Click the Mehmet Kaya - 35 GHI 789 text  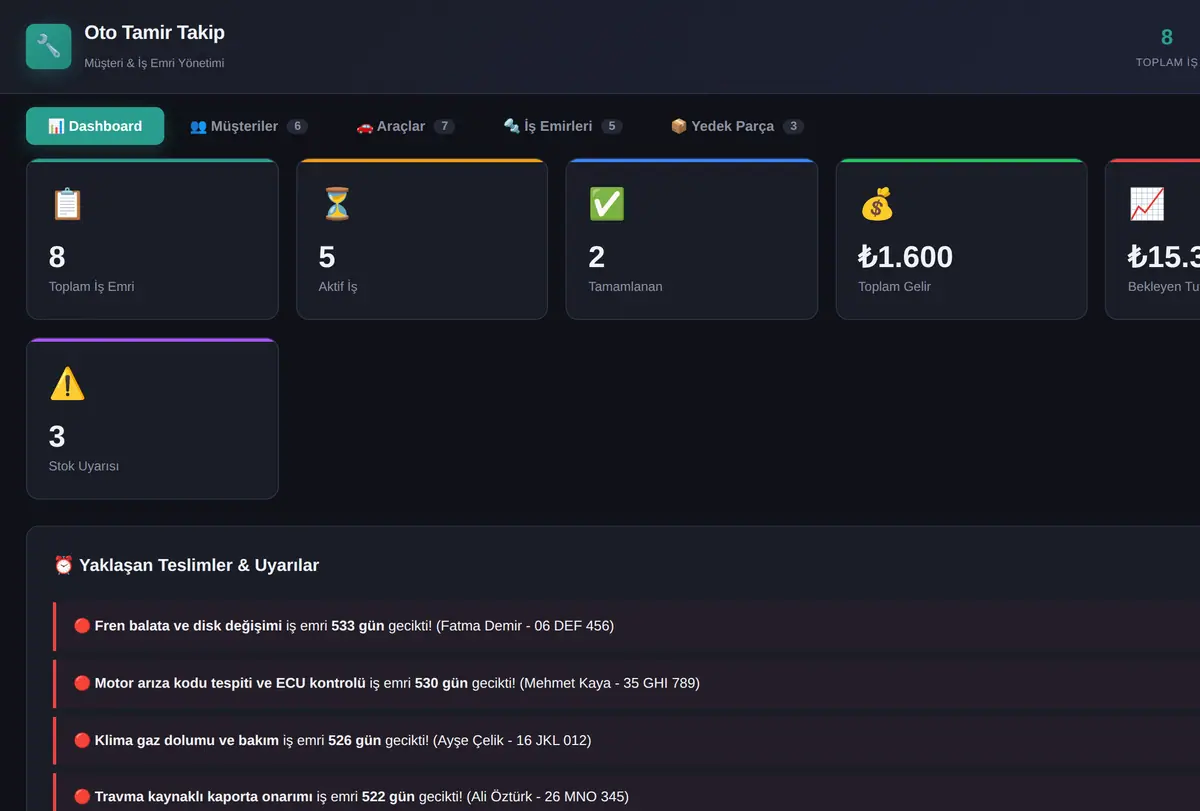point(610,683)
